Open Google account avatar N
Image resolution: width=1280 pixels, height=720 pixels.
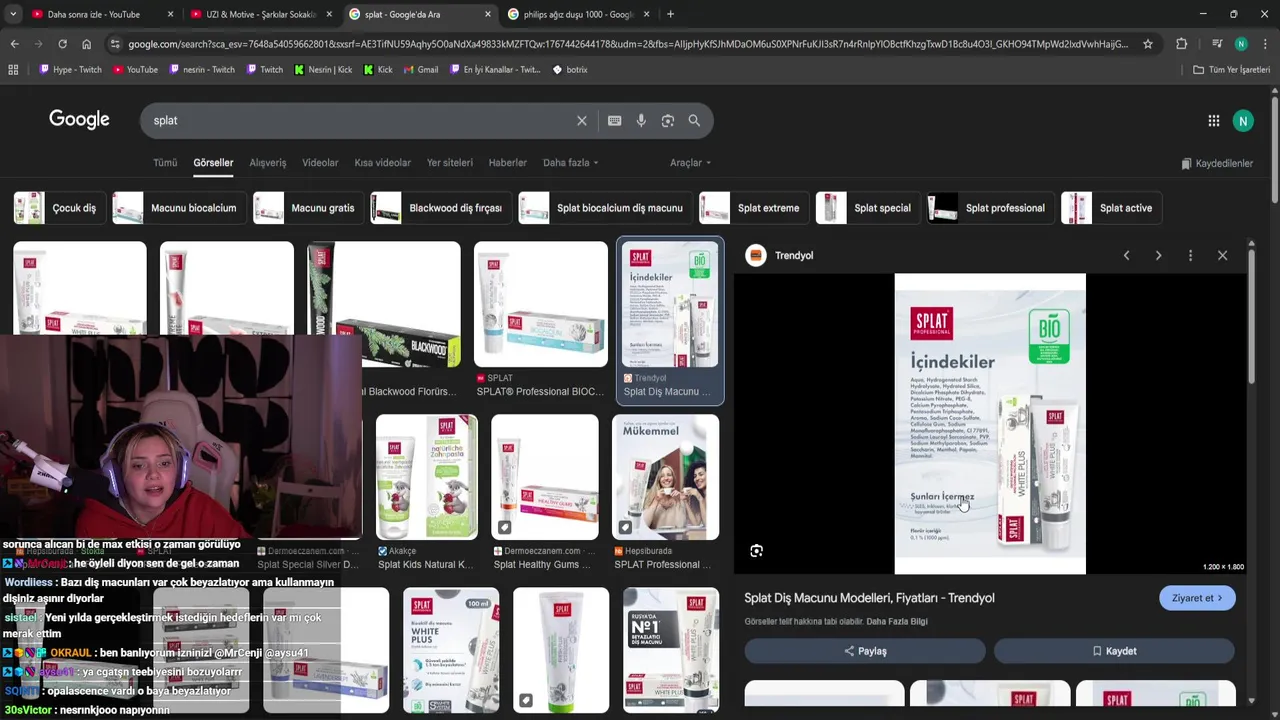pyautogui.click(x=1243, y=121)
